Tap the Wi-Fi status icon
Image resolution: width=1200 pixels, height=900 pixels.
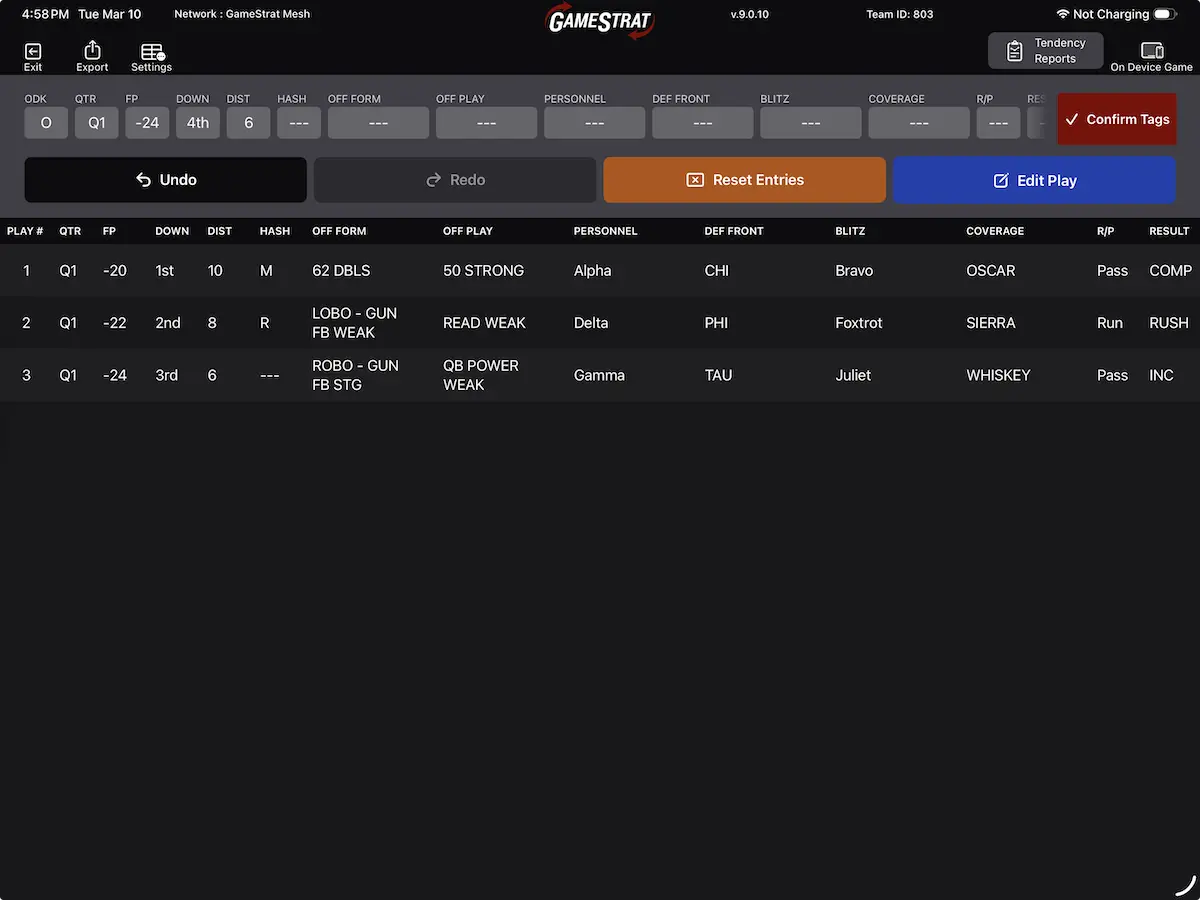(x=1062, y=15)
